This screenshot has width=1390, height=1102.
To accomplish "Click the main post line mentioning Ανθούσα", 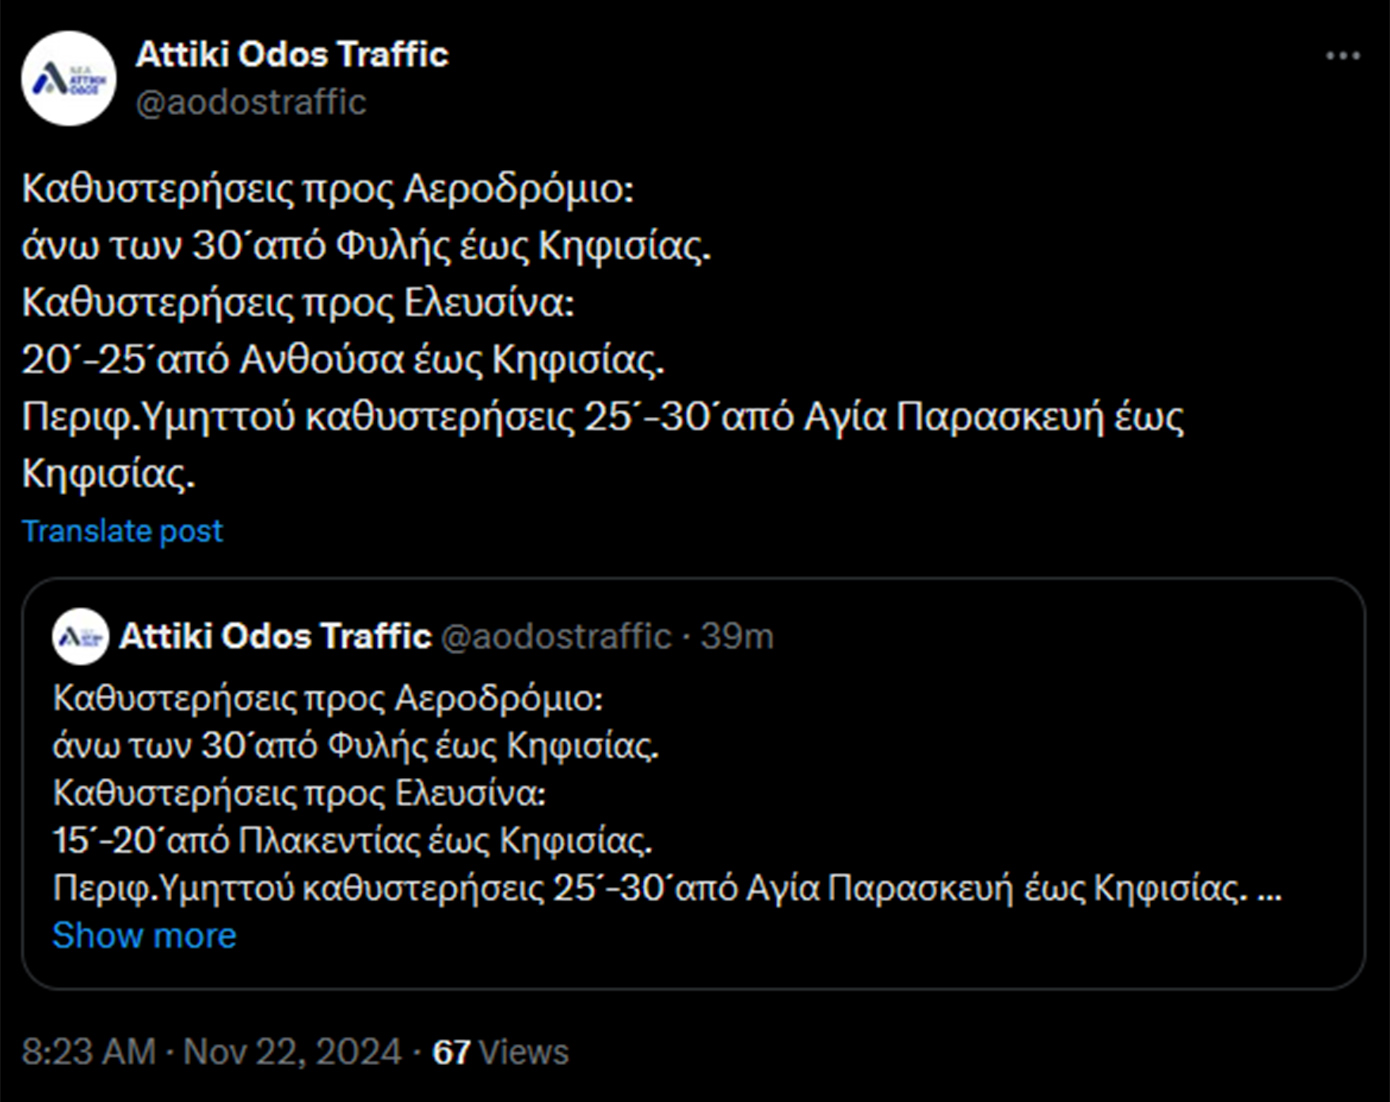I will pos(343,360).
